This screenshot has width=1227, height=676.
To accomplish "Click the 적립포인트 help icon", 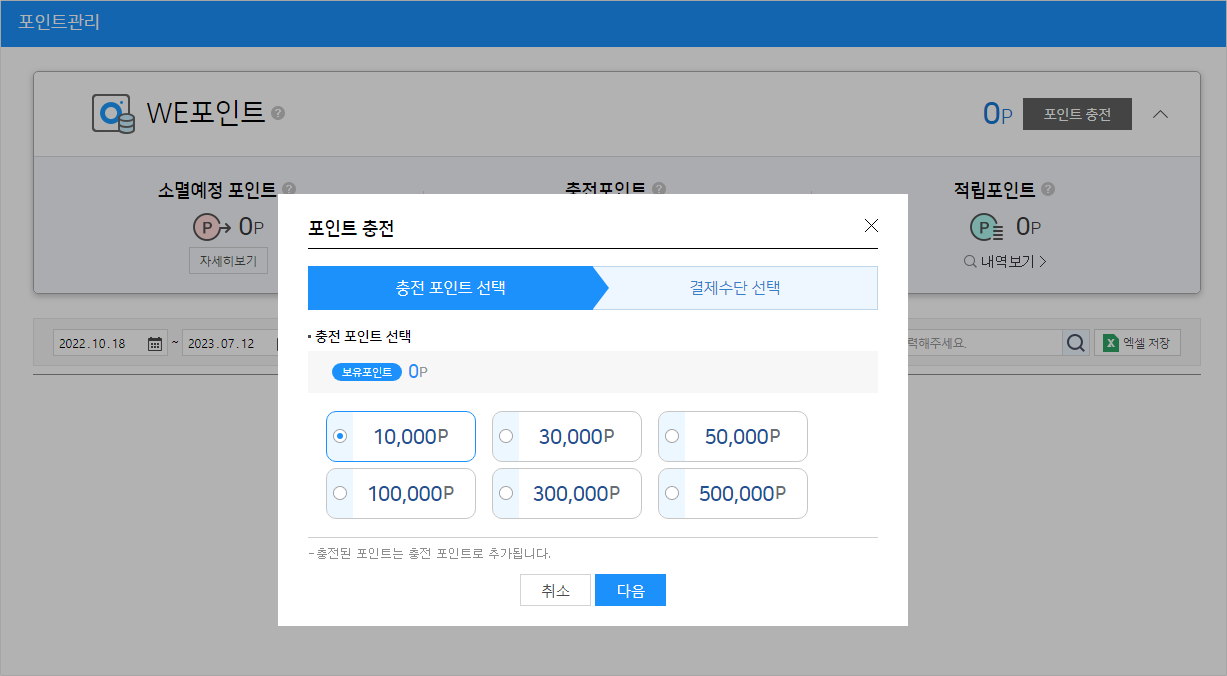I will [1047, 189].
